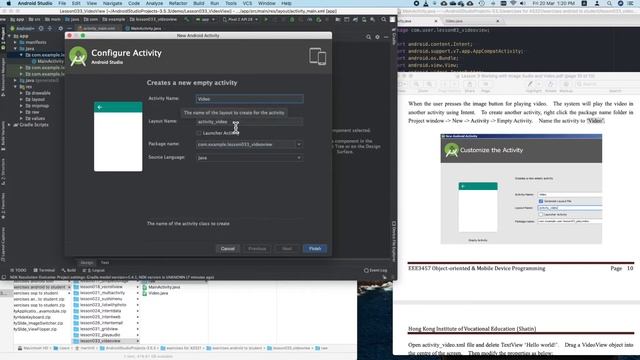Image resolution: width=640 pixels, height=360 pixels.
Task: Open the Refactor menu
Action: pos(178,3)
